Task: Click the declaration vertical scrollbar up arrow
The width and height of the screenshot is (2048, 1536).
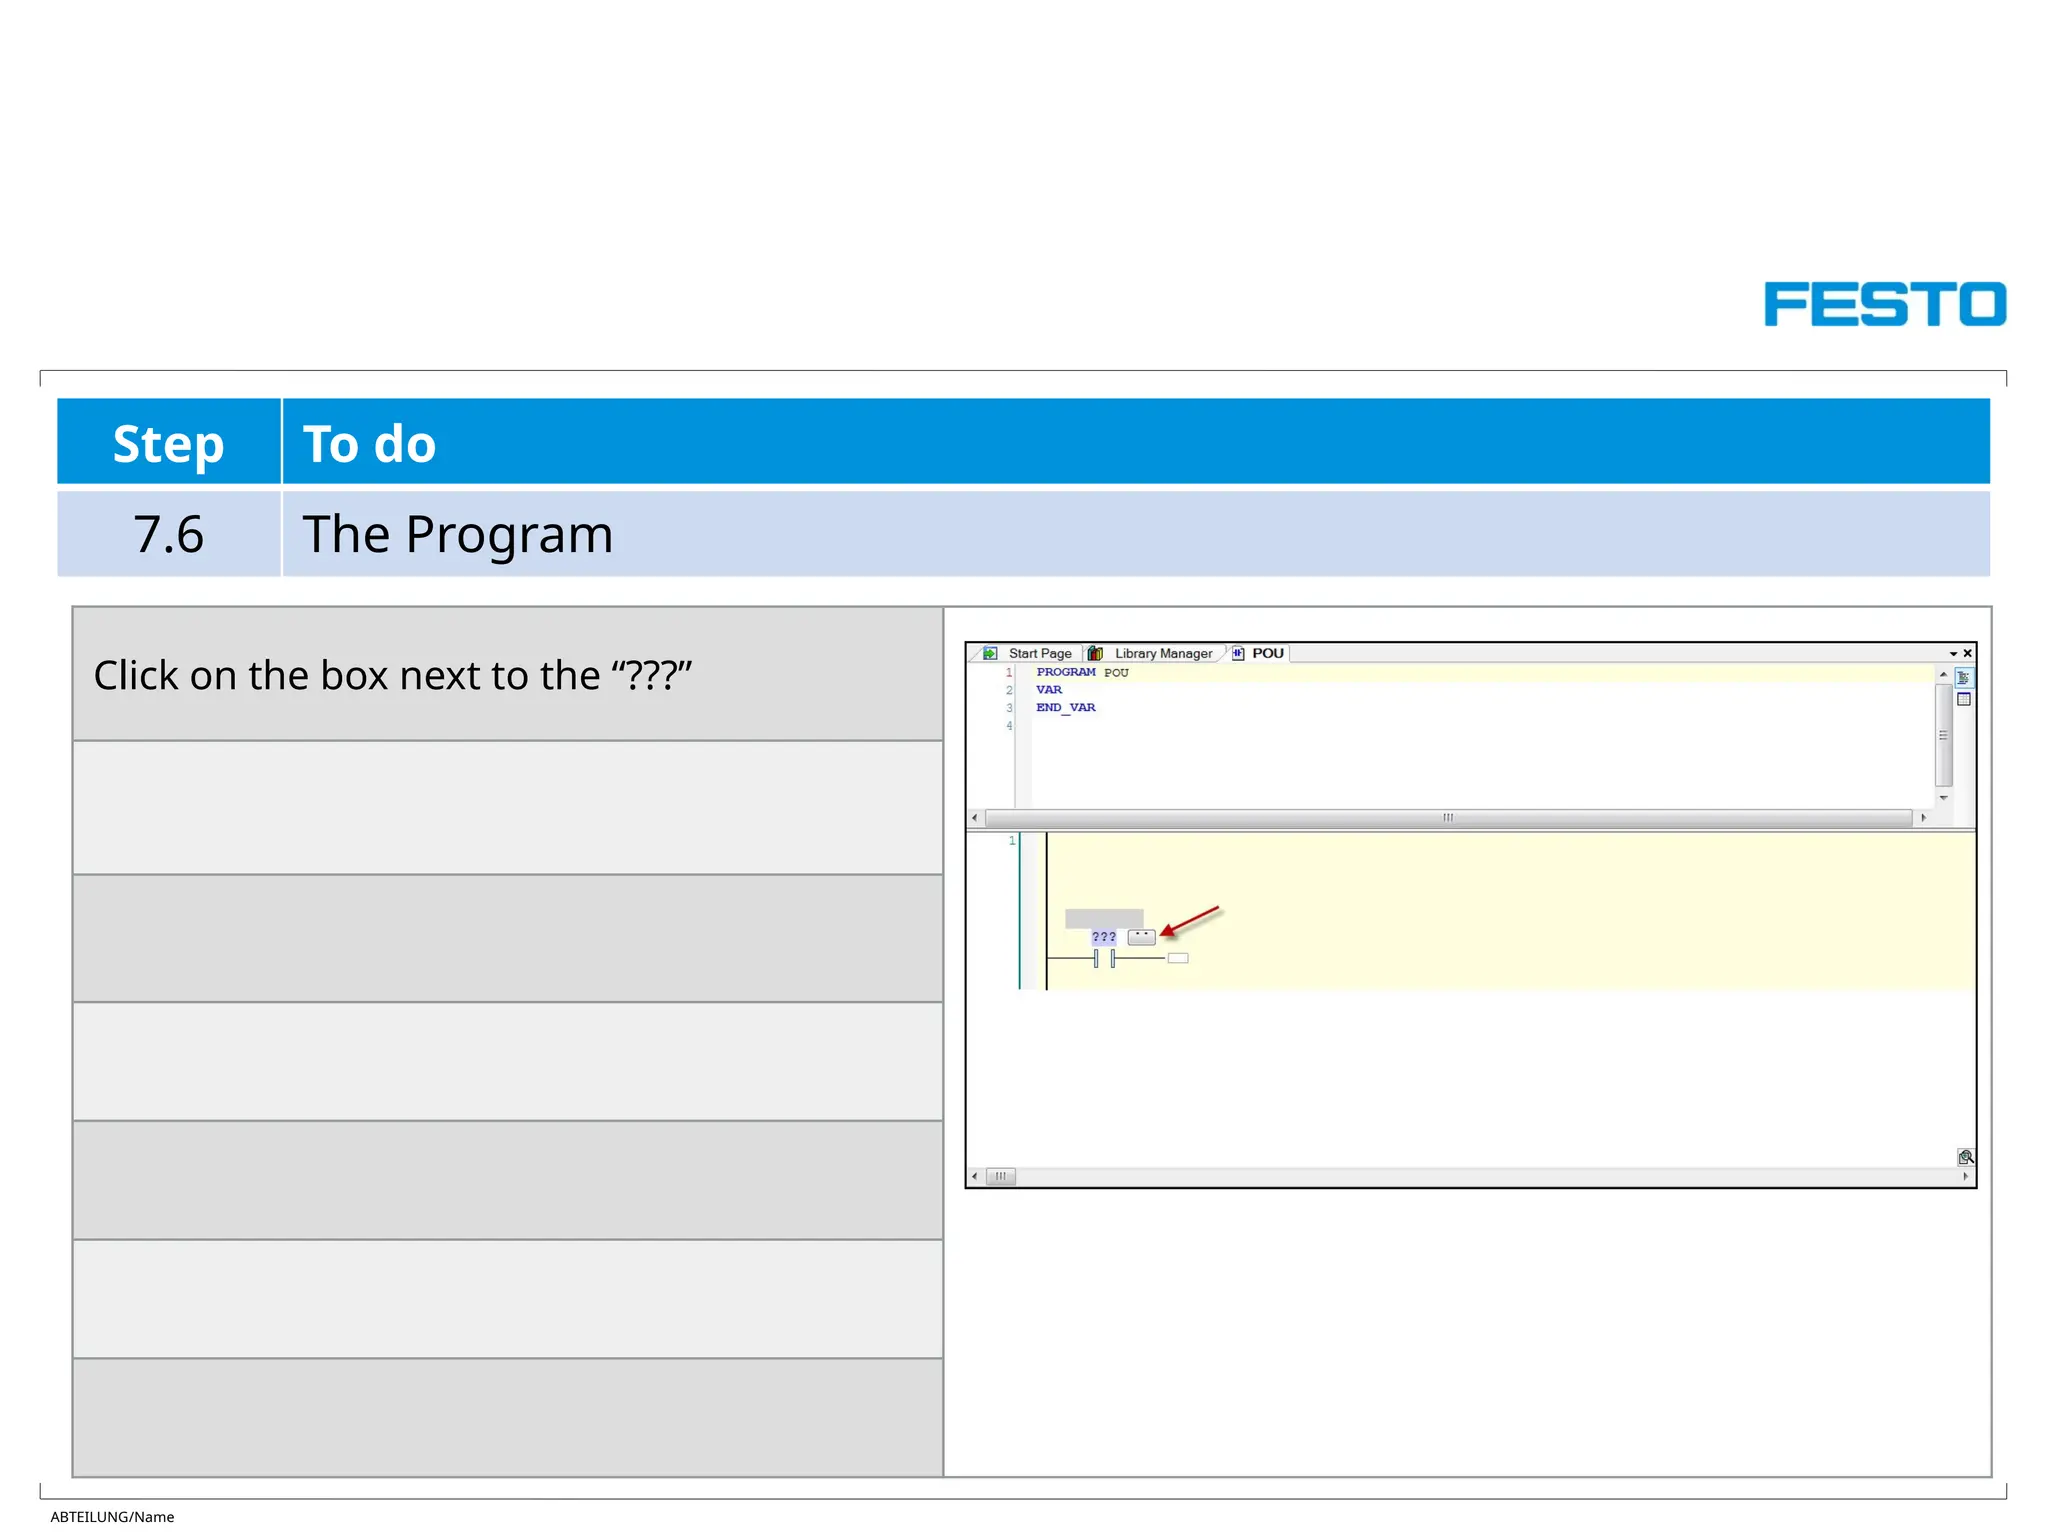Action: click(1943, 675)
